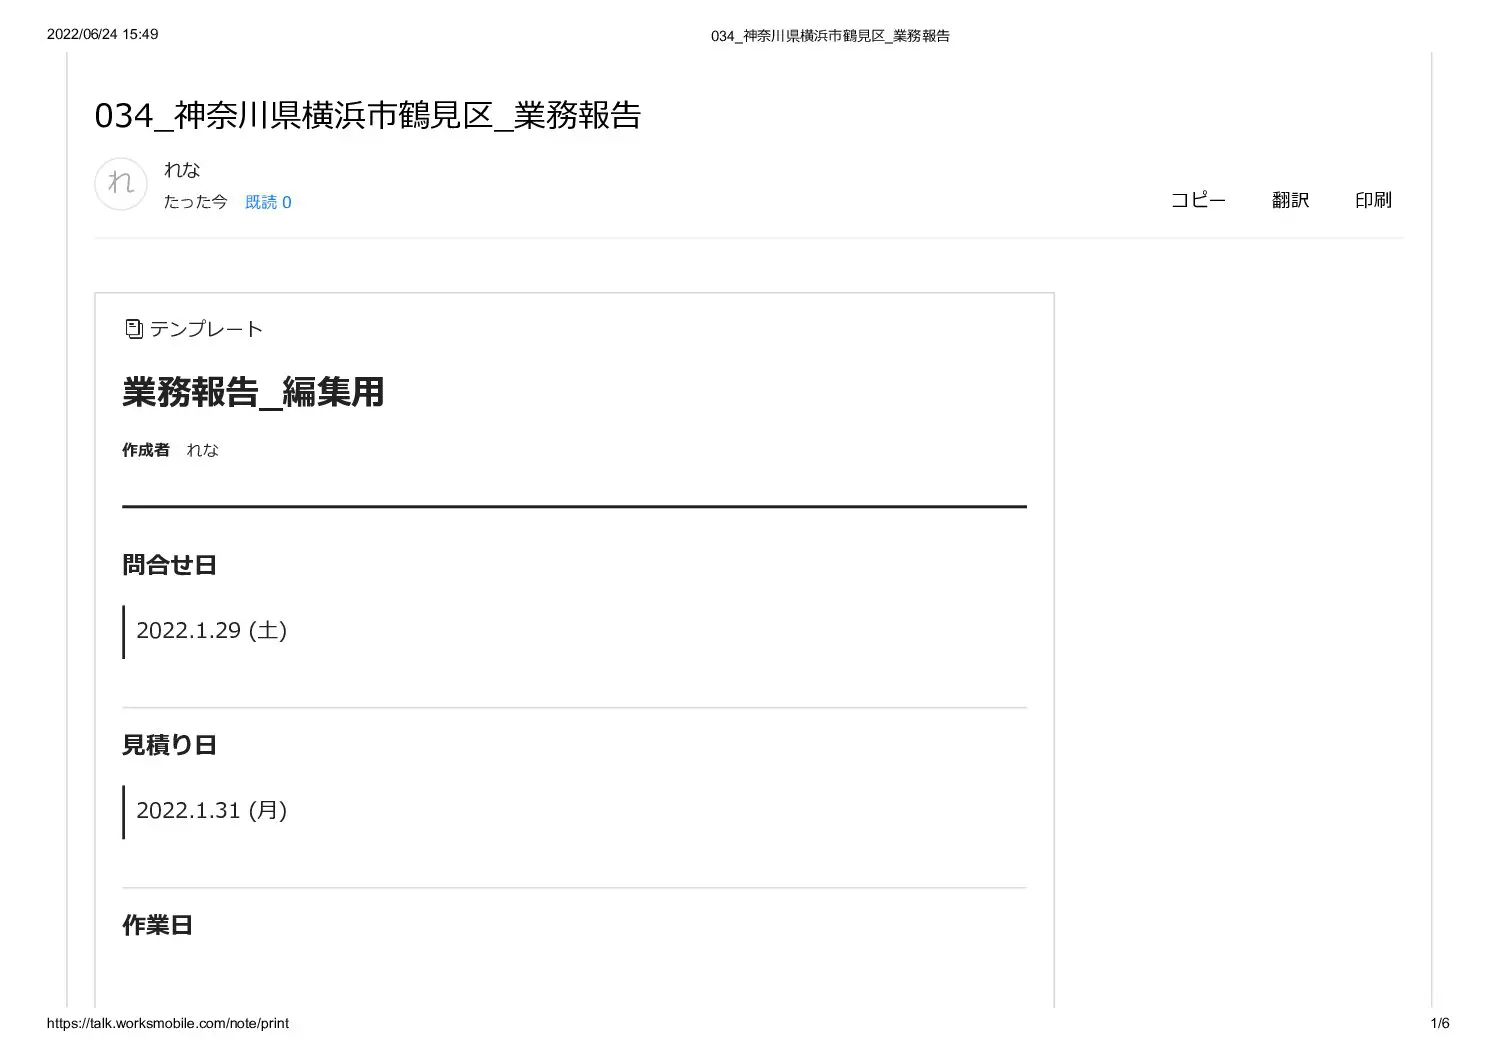
Task: Click the 問合せ日 heading
Action: coord(169,565)
